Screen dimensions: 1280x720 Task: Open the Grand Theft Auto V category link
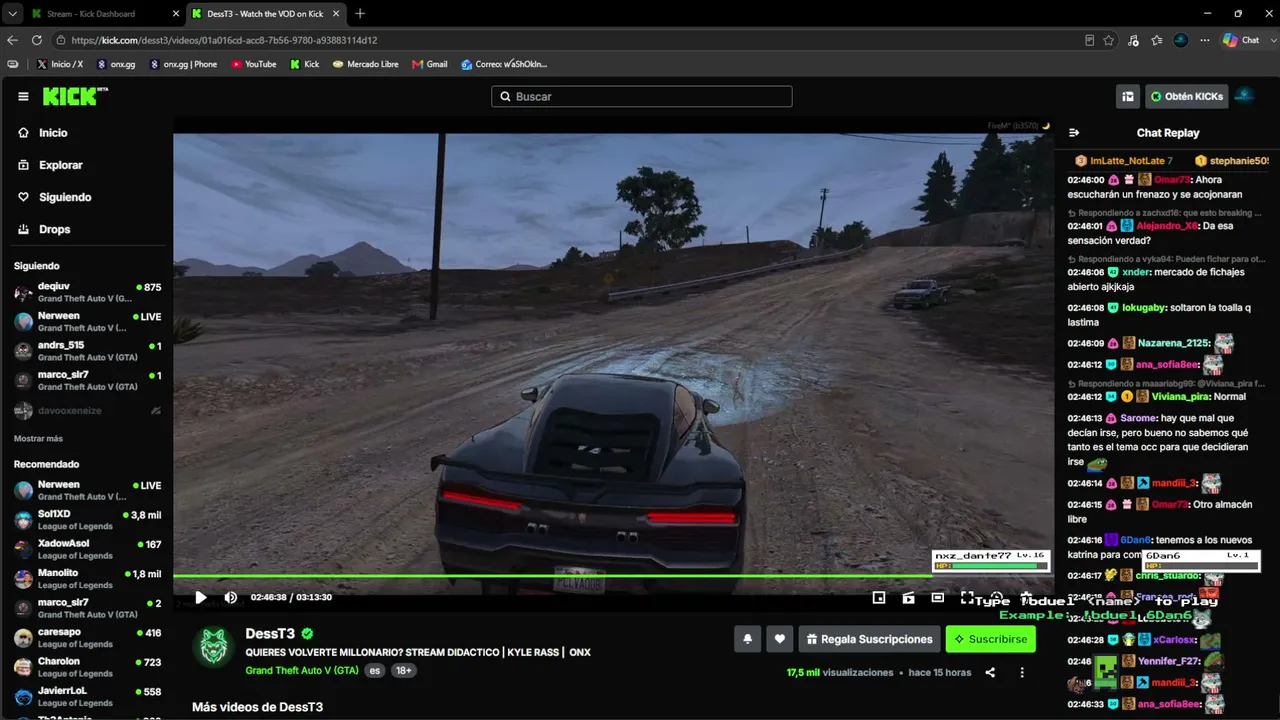(x=302, y=670)
